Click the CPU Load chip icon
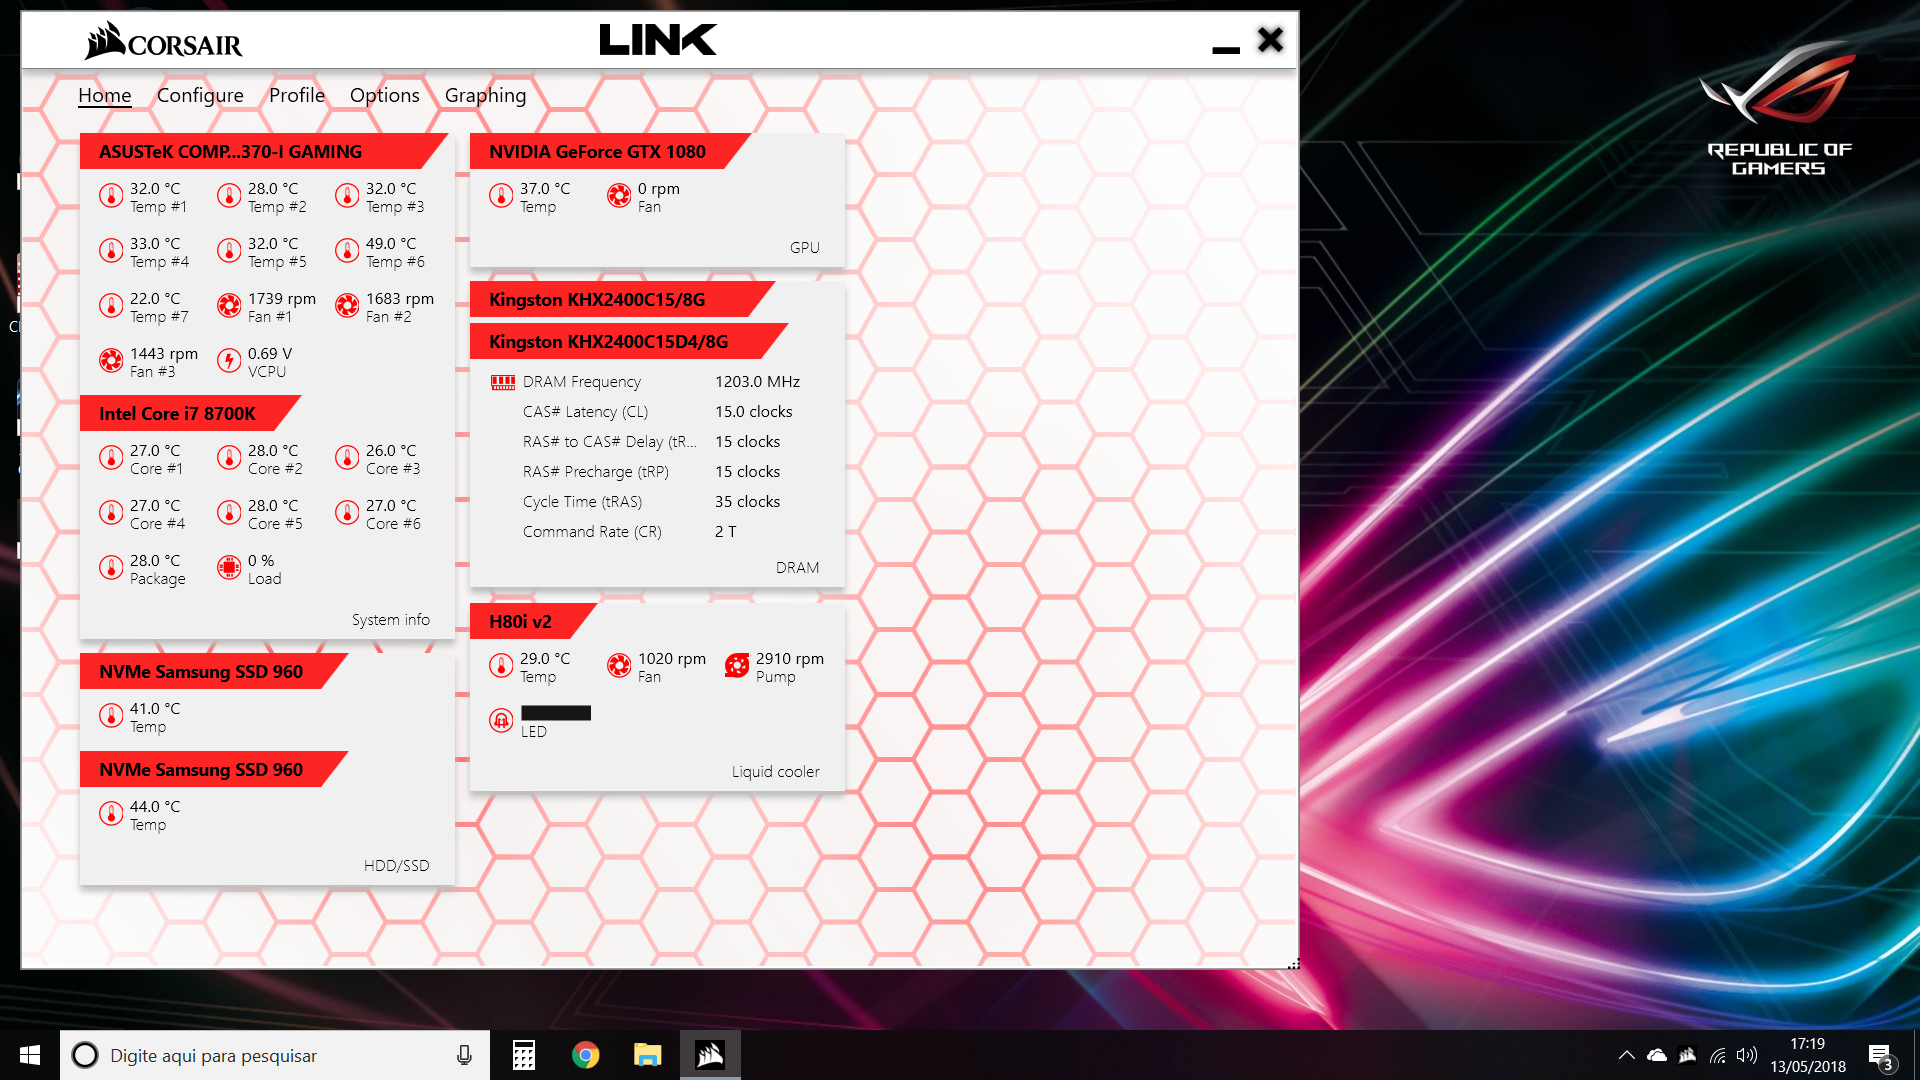This screenshot has width=1920, height=1080. point(229,568)
